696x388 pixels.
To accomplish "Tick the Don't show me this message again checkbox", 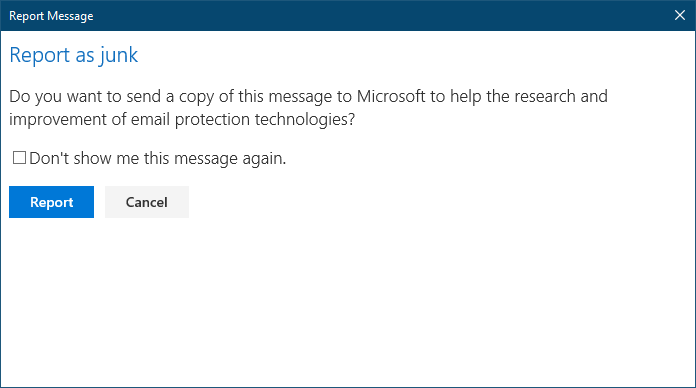I will (x=19, y=158).
